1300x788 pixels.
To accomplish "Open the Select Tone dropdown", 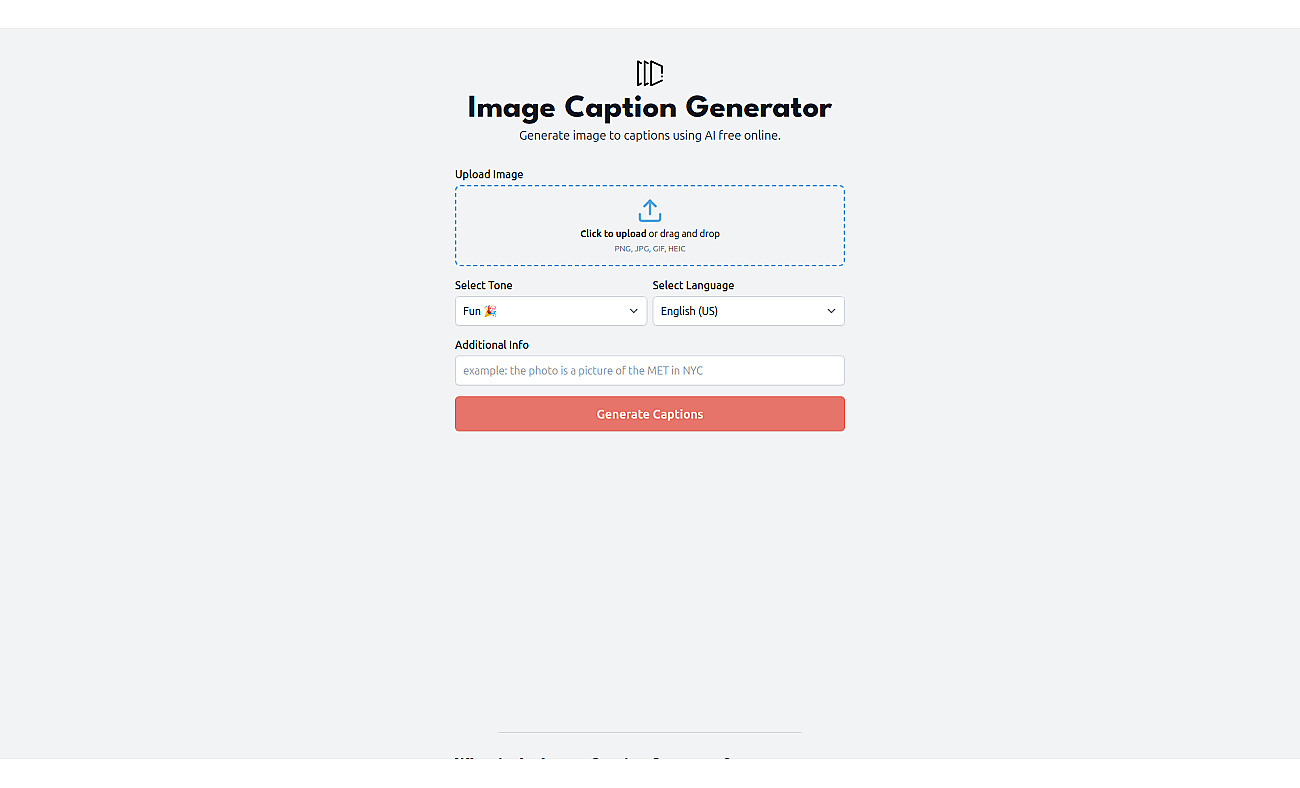I will pyautogui.click(x=551, y=311).
